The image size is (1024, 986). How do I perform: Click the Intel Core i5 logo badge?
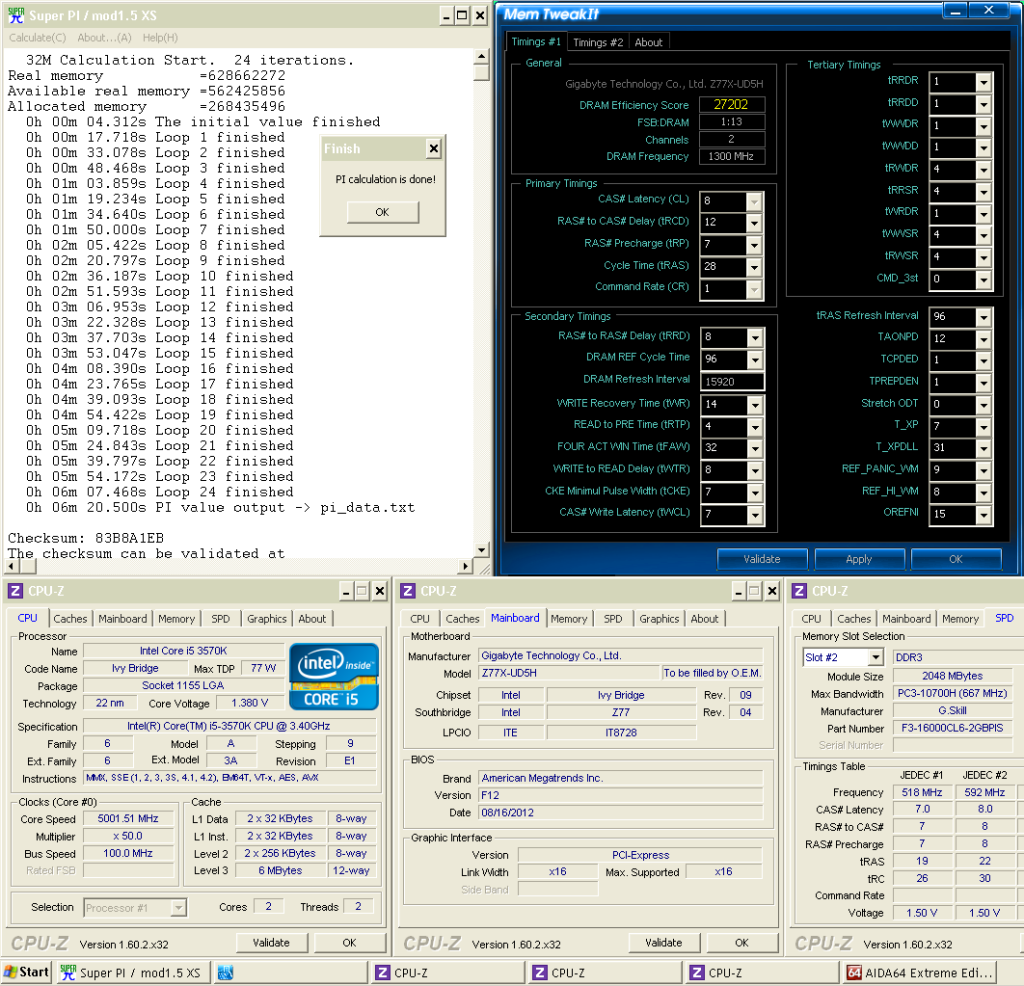[333, 675]
